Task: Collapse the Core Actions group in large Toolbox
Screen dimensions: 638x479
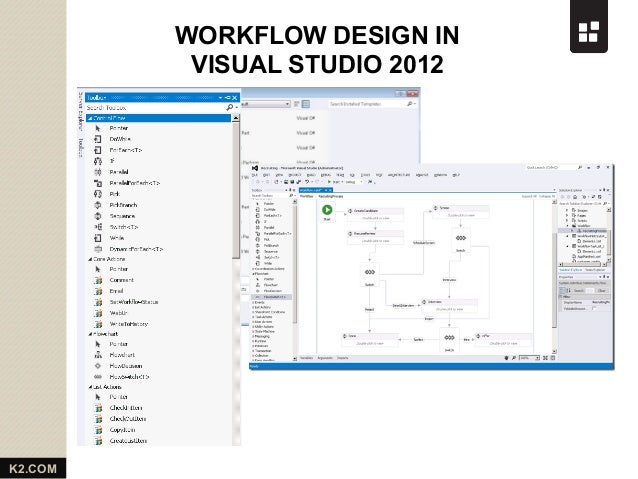Action: pyautogui.click(x=90, y=259)
